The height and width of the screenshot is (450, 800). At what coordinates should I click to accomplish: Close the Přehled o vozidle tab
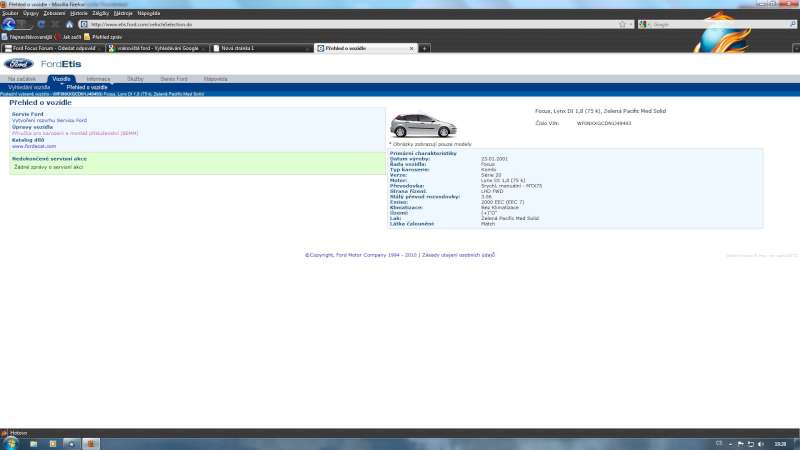411,48
